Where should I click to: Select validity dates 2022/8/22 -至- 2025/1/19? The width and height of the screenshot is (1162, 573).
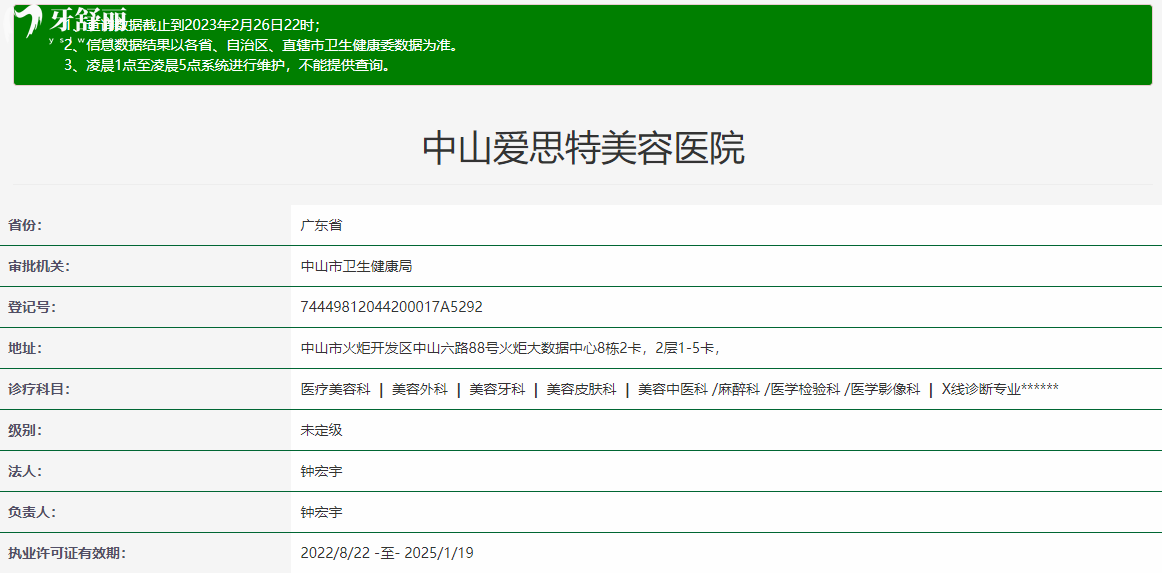tap(387, 553)
